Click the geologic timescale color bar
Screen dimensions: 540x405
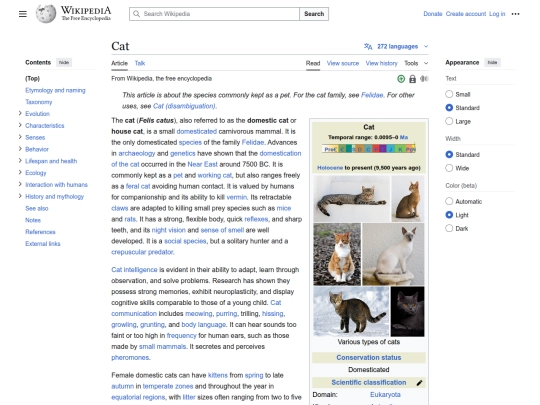[x=369, y=149]
